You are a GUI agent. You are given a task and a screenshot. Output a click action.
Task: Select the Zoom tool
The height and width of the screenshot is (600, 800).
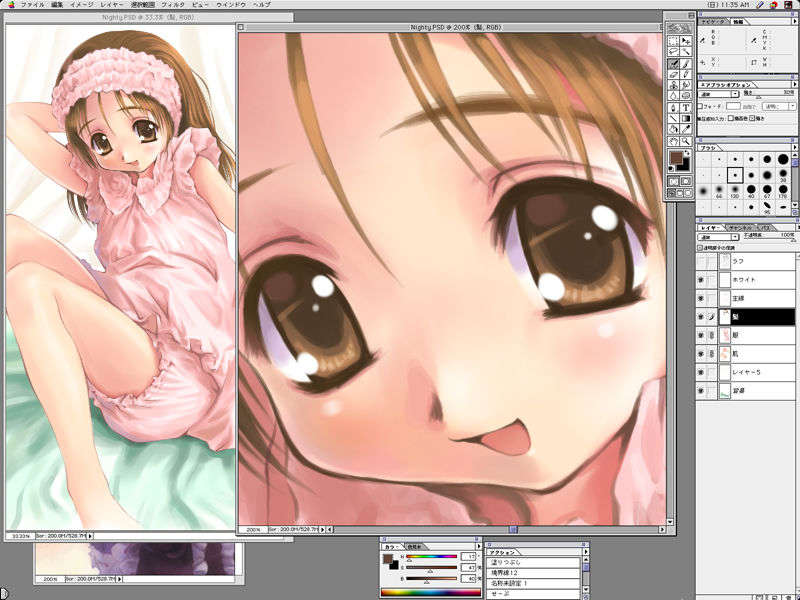(686, 141)
